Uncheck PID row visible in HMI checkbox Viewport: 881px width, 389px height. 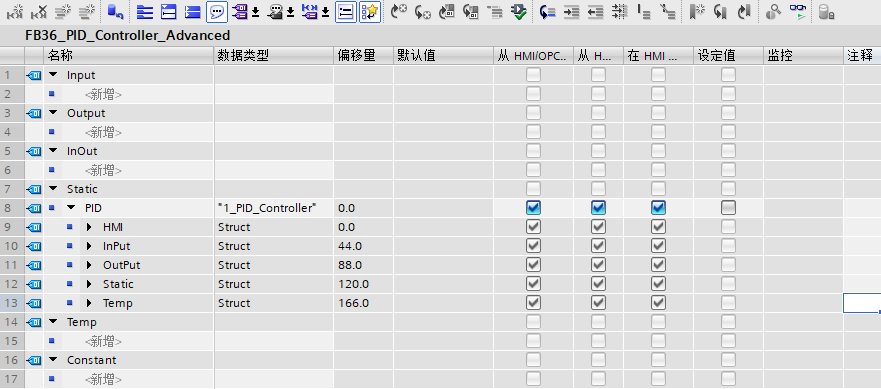[659, 208]
